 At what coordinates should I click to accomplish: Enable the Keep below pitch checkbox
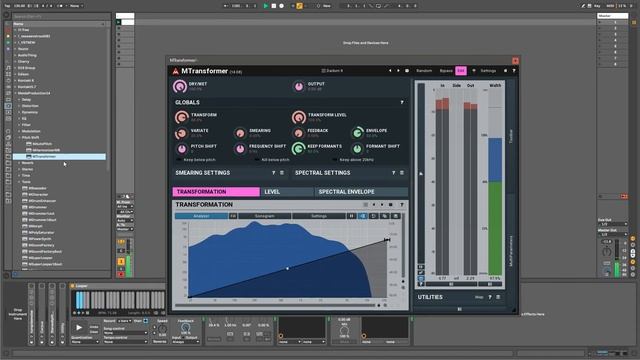(x=179, y=160)
